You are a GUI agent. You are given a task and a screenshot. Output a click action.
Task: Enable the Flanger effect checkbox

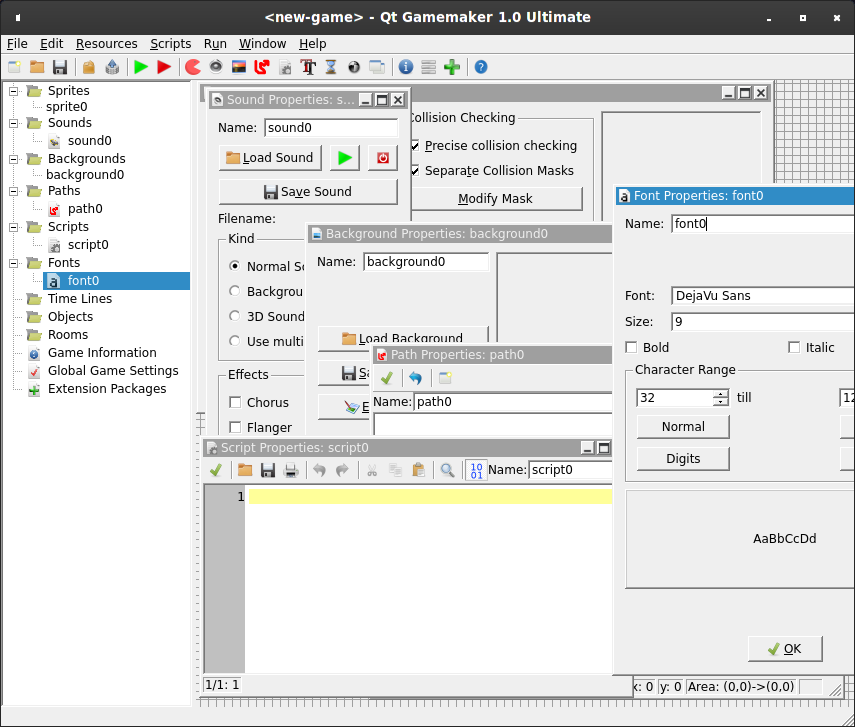(235, 427)
